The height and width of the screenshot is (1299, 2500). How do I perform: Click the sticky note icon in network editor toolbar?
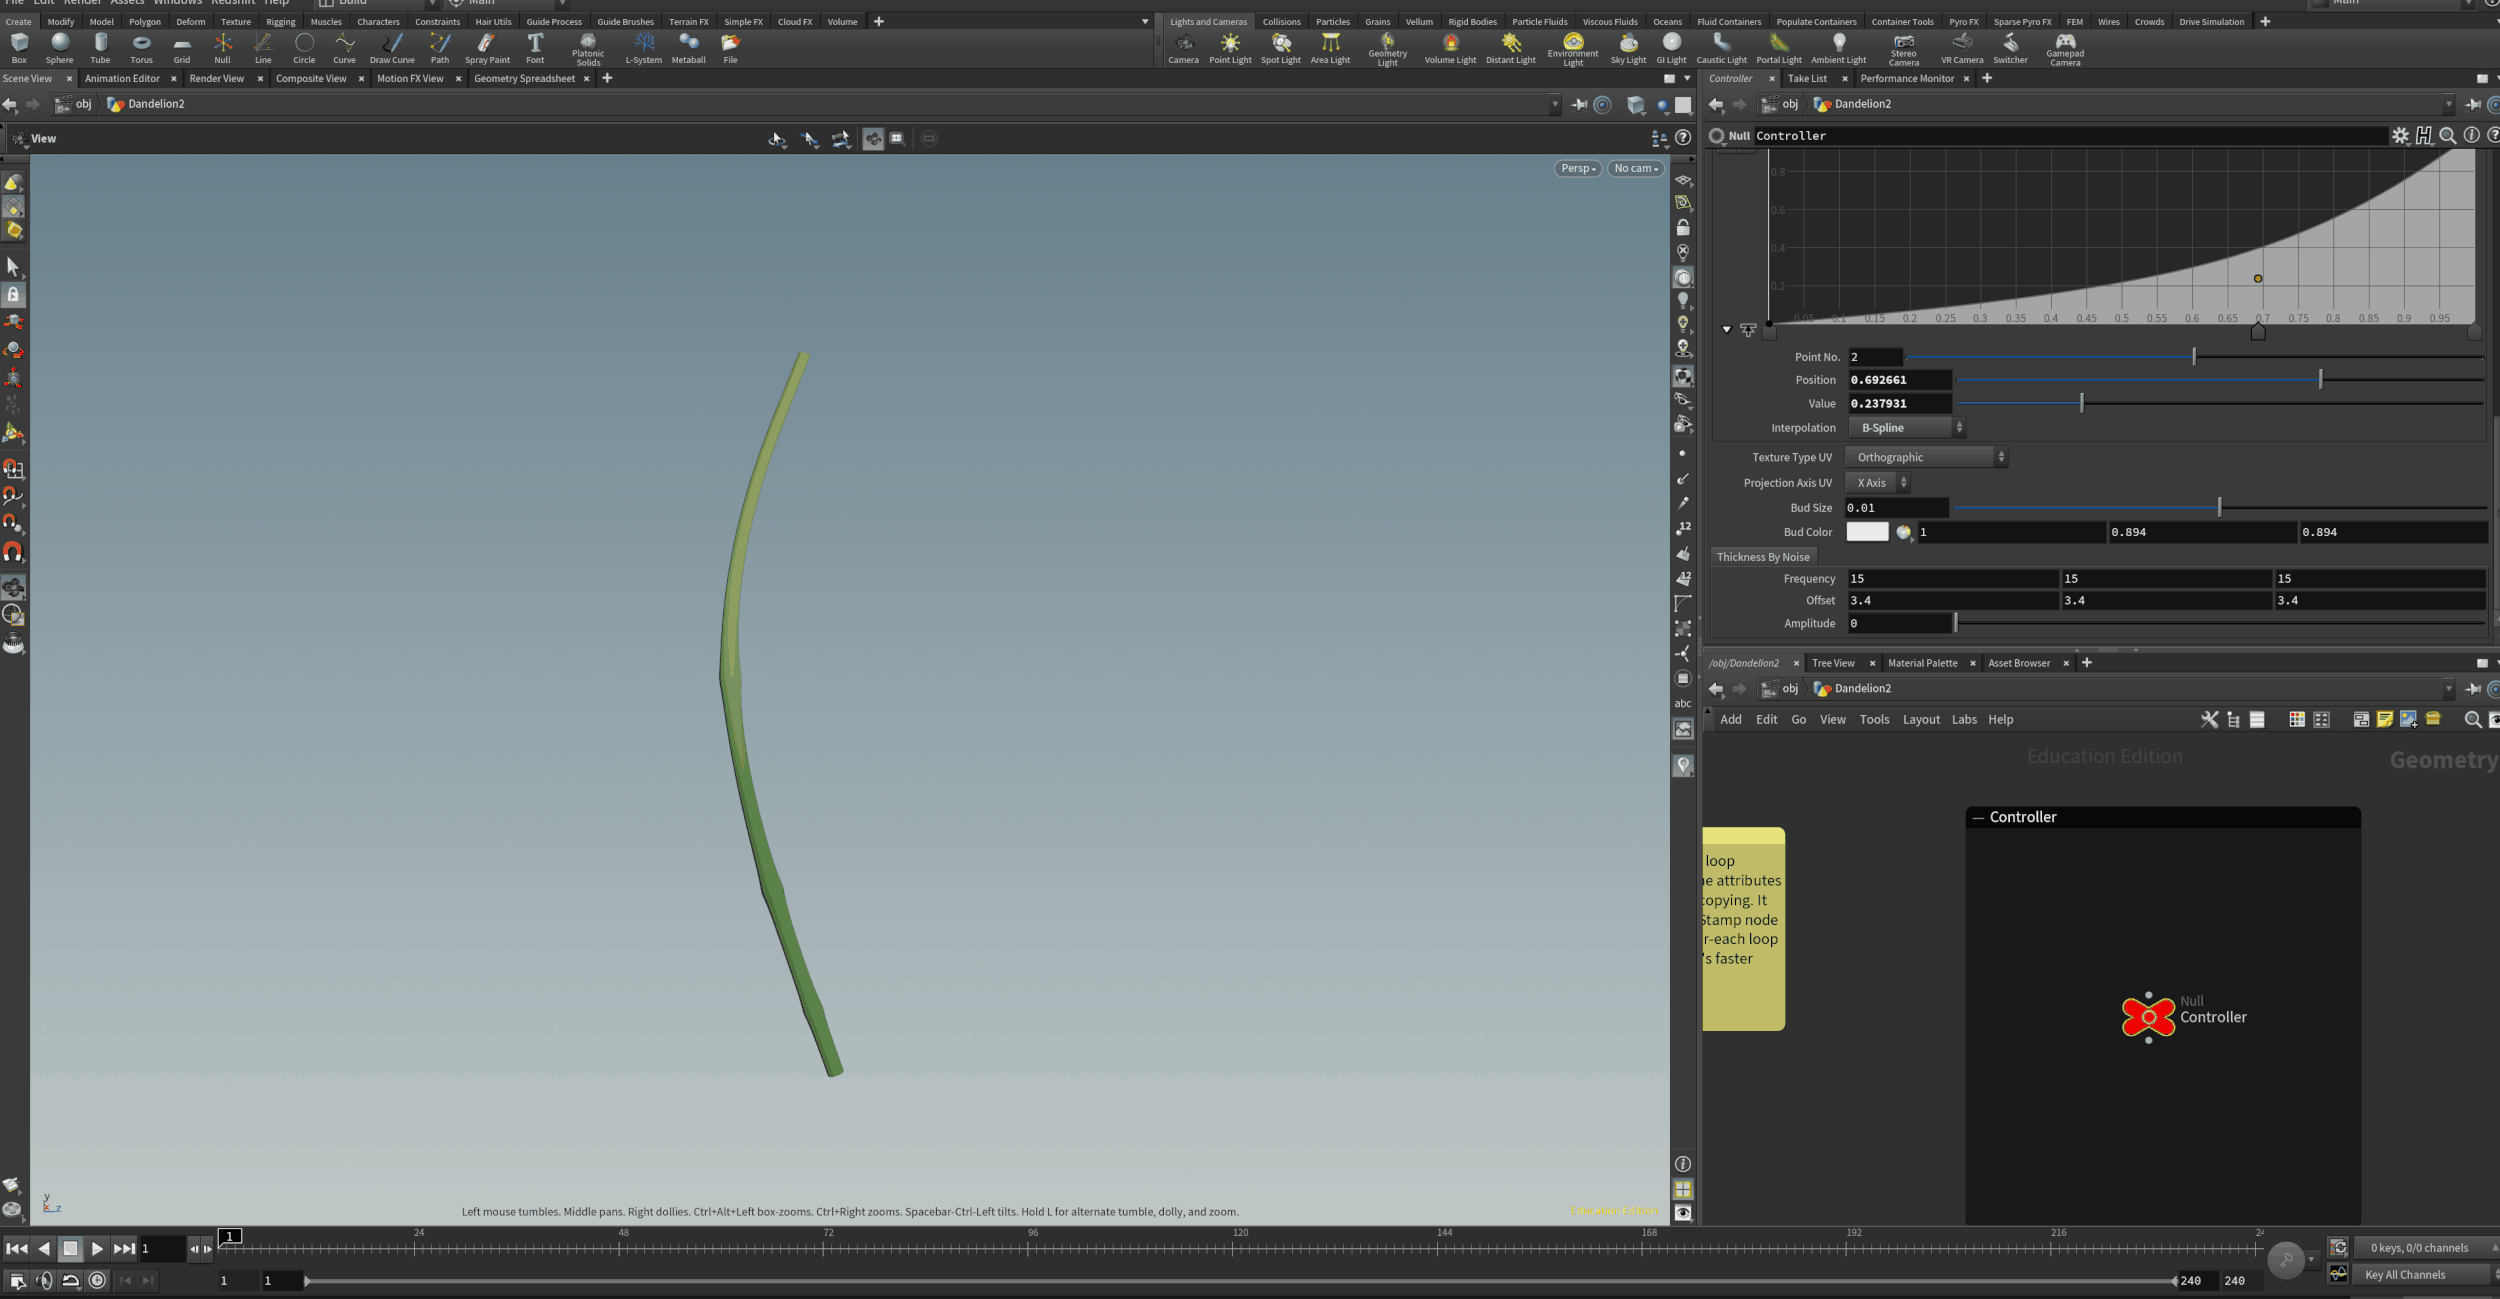tap(2385, 719)
